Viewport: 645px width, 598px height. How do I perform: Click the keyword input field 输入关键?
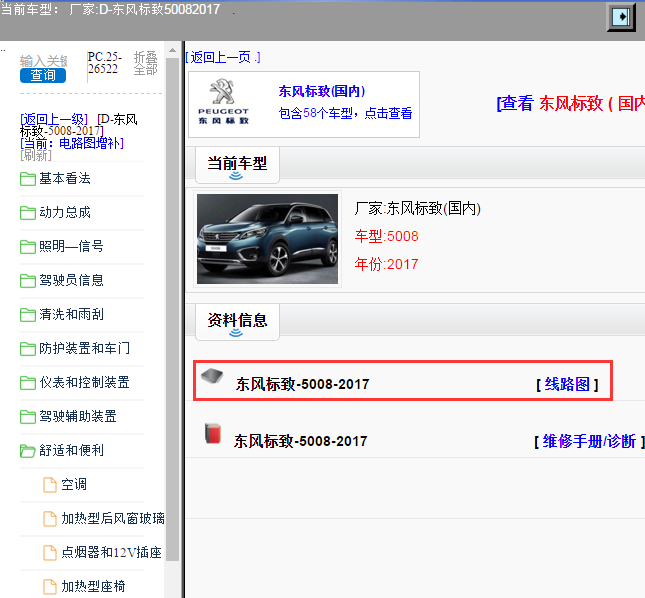[x=43, y=61]
